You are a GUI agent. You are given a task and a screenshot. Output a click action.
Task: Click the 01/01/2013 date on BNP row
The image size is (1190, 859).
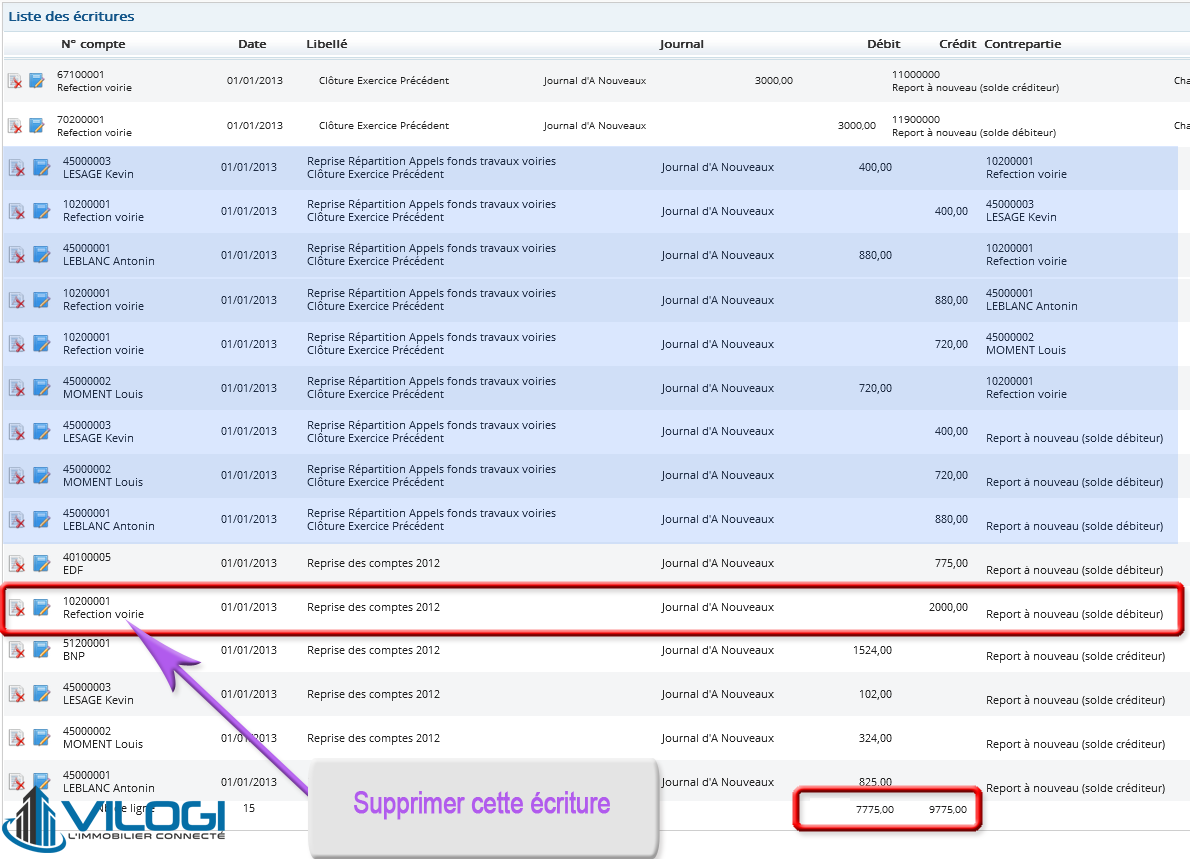coord(249,650)
